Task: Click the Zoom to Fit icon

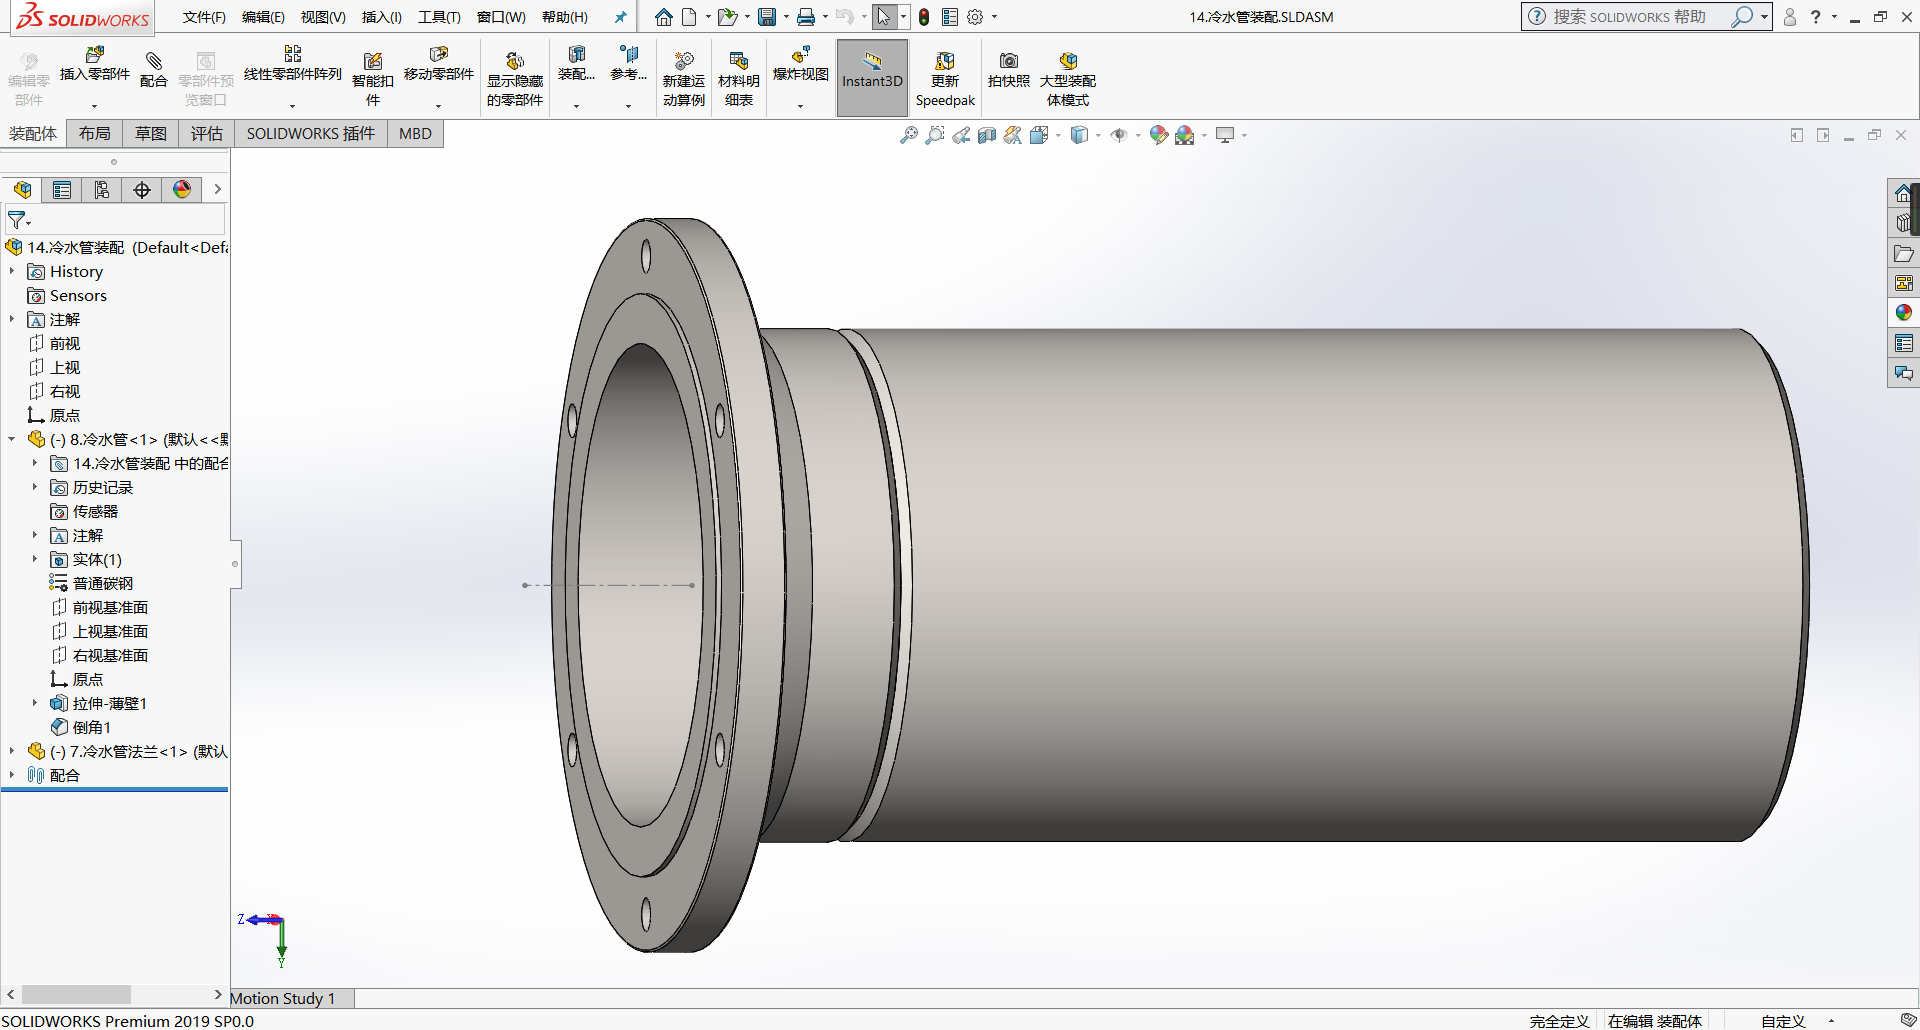Action: click(x=909, y=135)
